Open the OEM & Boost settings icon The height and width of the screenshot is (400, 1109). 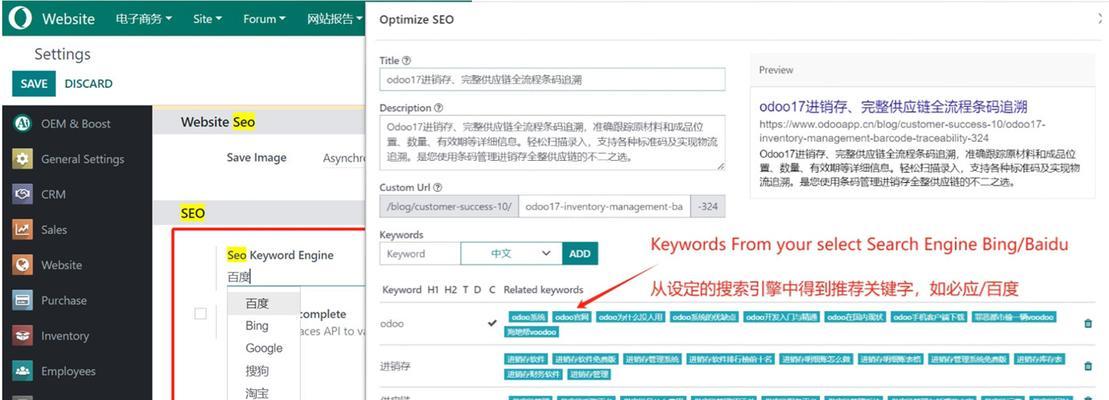pyautogui.click(x=23, y=124)
